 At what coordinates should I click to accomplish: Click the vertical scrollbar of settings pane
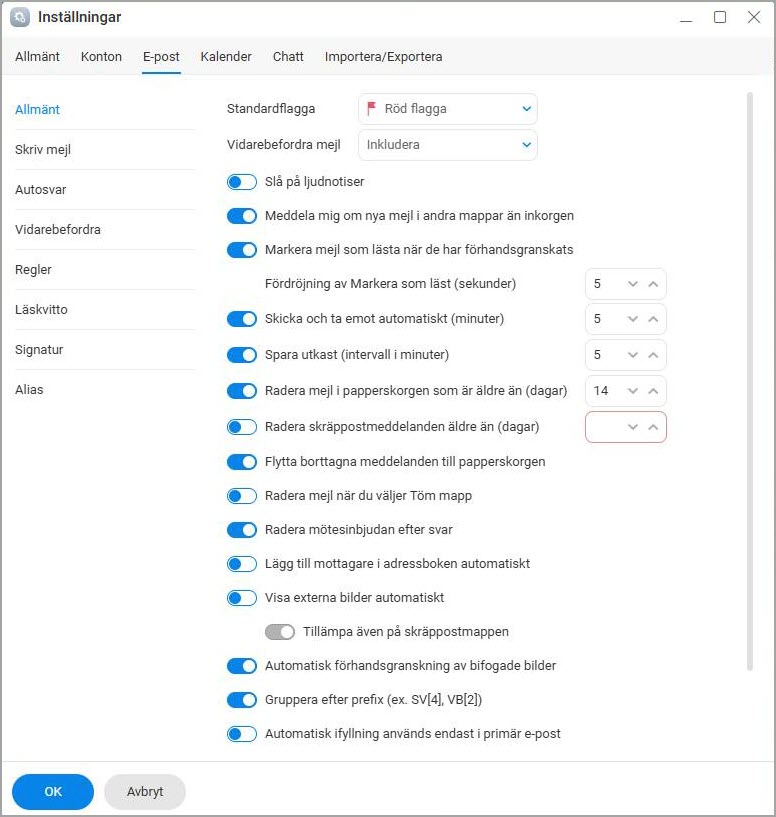[749, 381]
